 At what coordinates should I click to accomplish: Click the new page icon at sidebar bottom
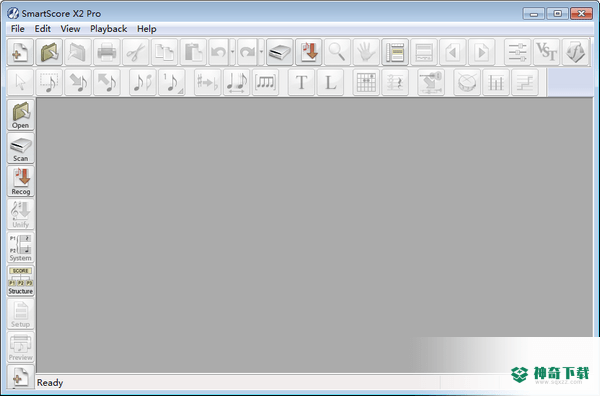click(21, 376)
